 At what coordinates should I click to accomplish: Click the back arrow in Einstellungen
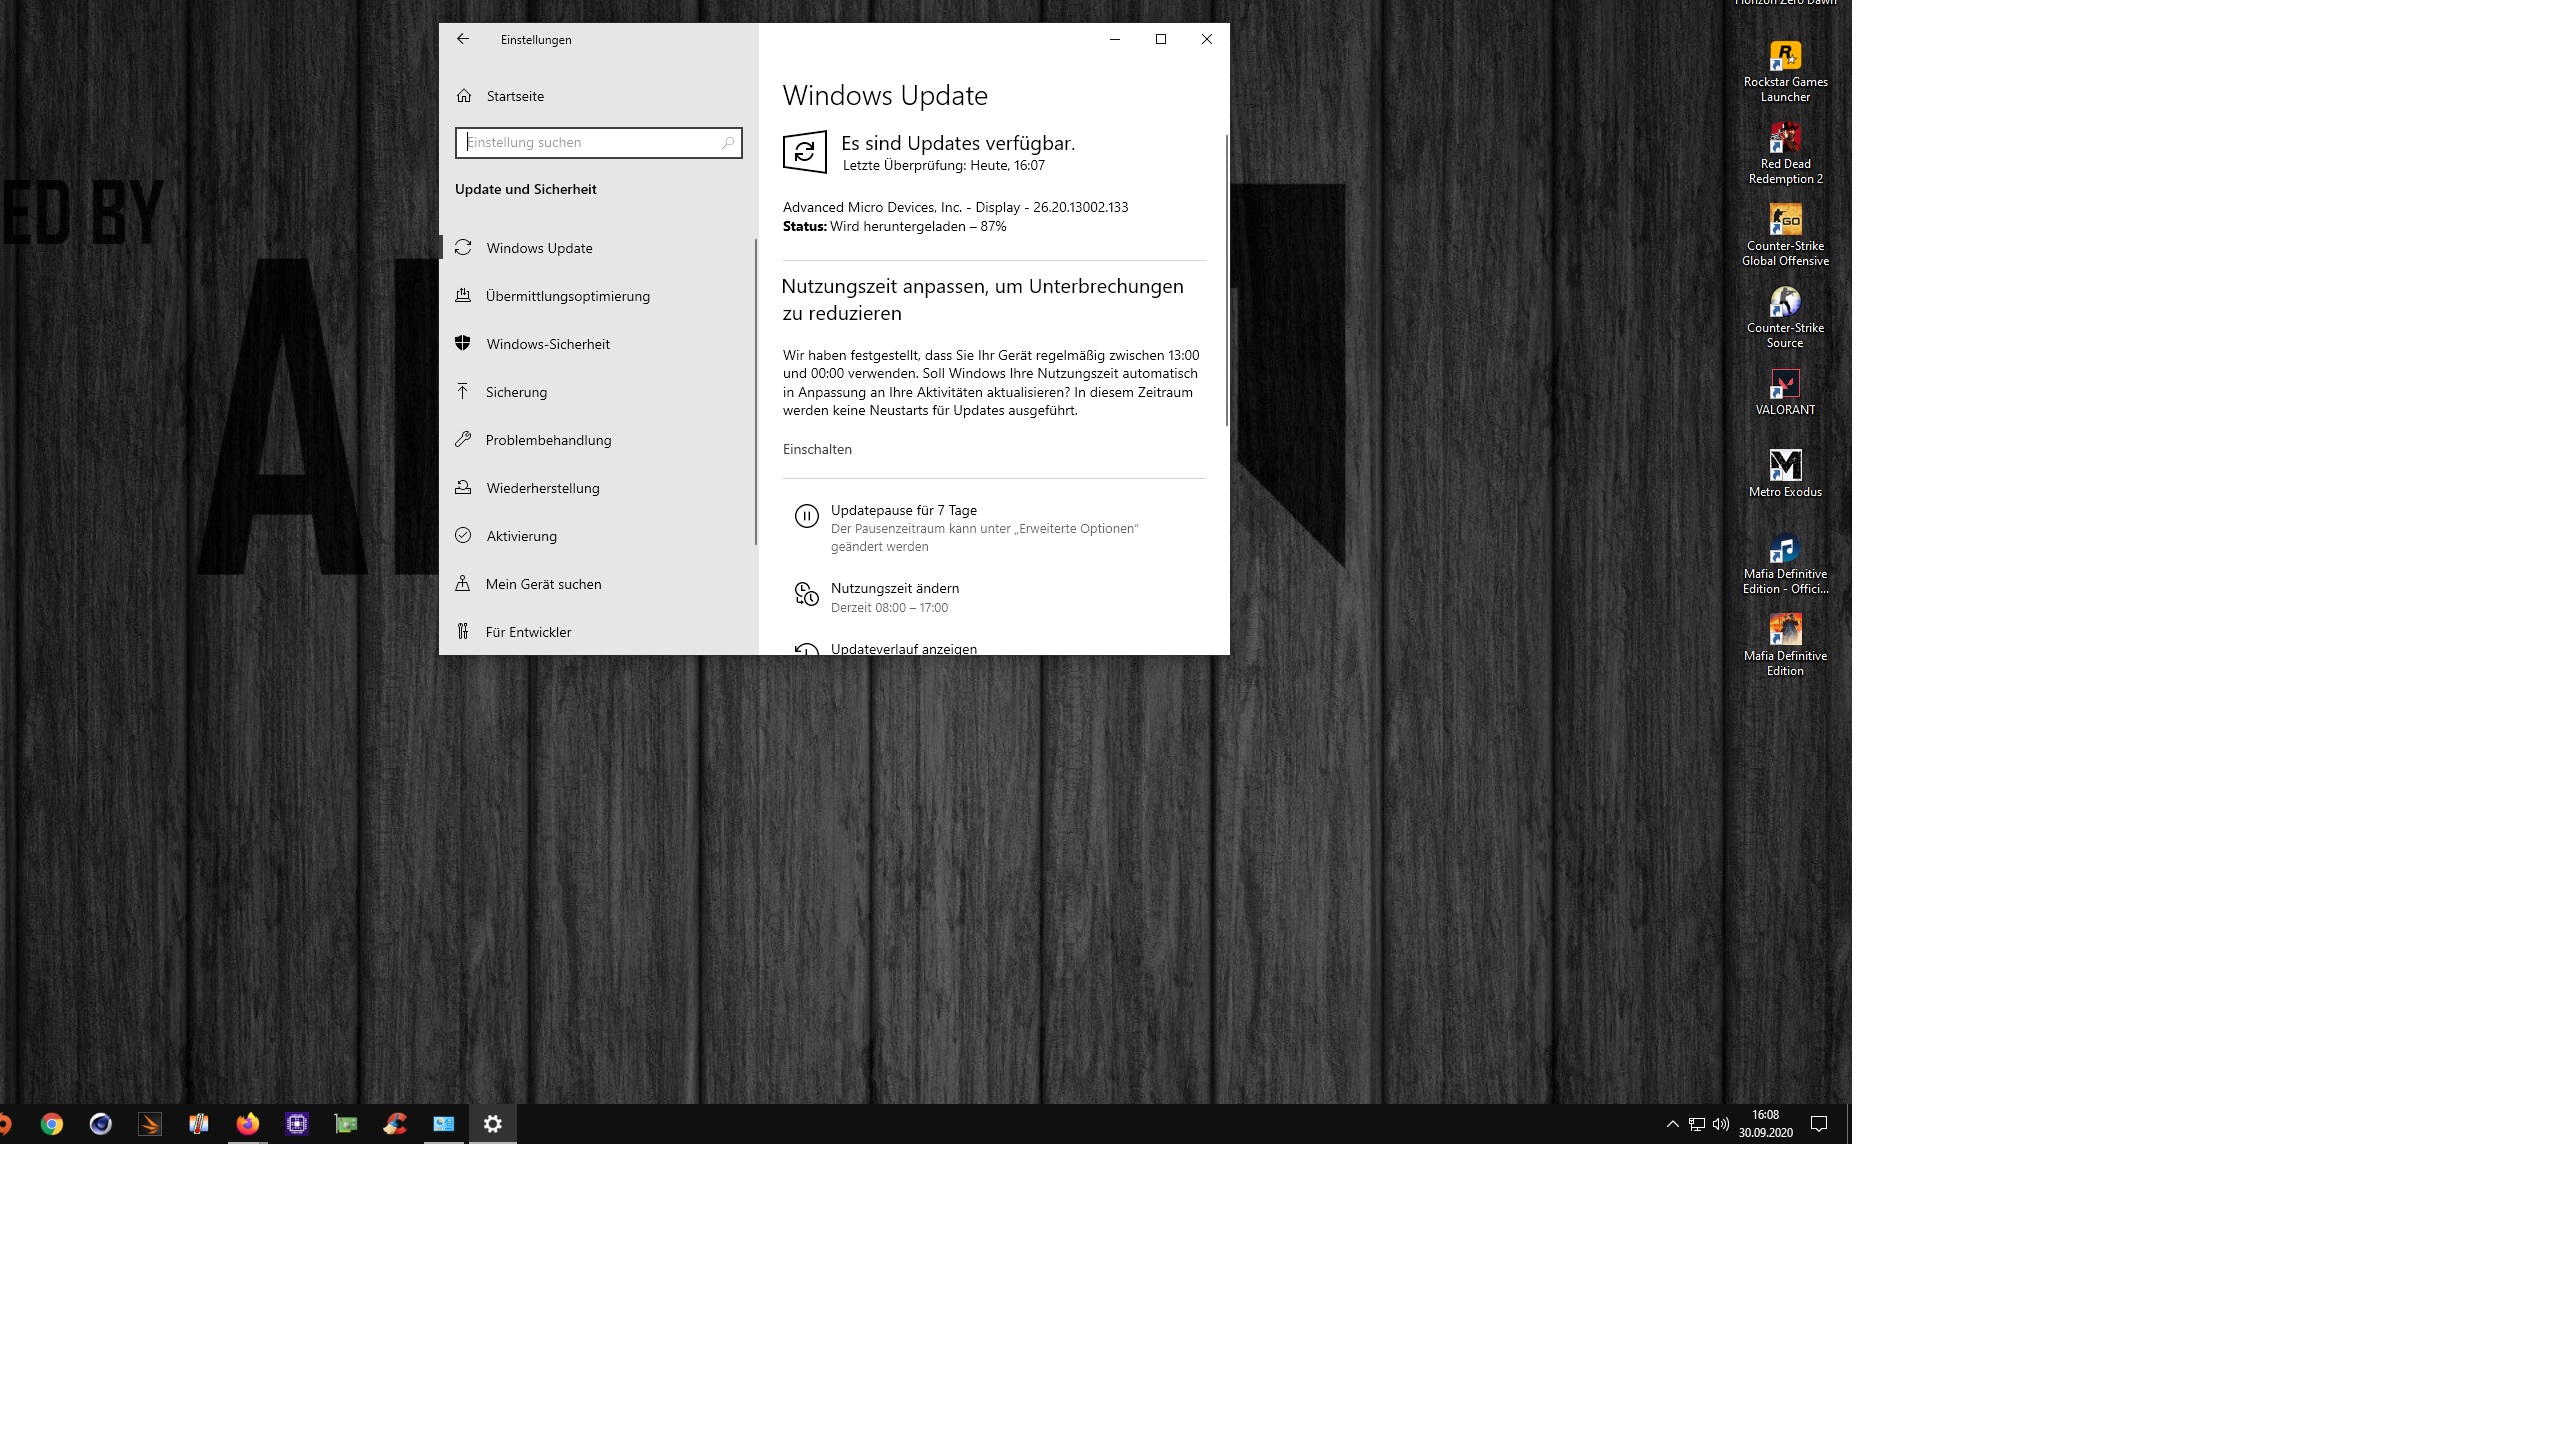(x=462, y=39)
